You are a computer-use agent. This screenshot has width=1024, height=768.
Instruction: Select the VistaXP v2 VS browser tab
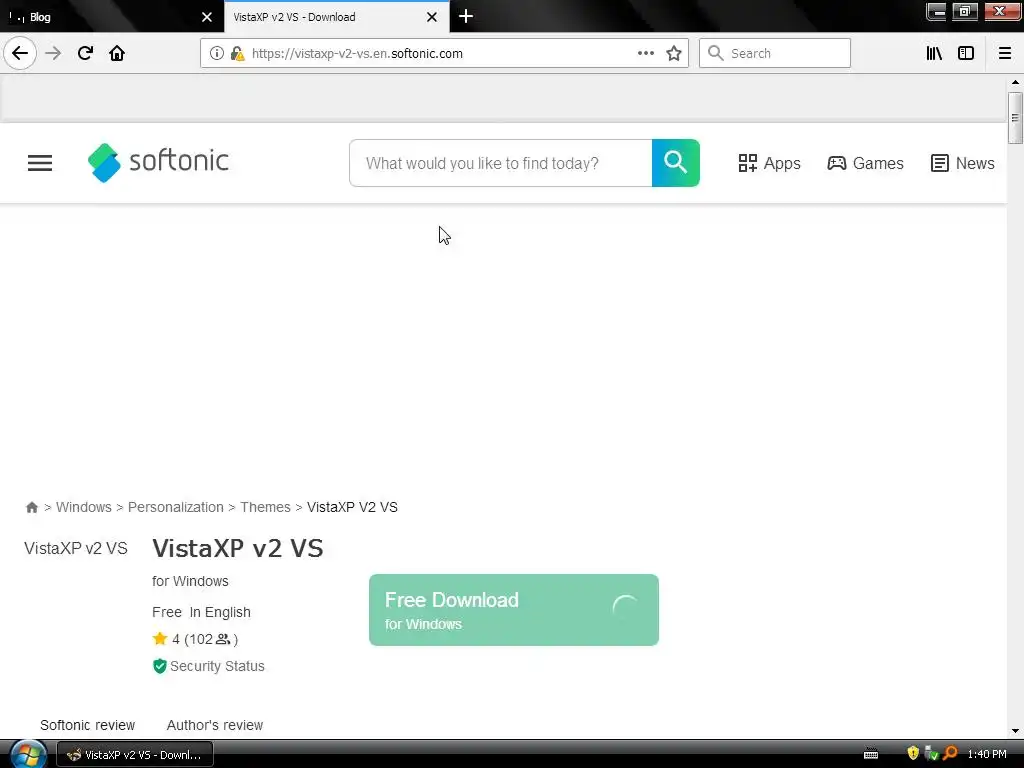click(x=336, y=17)
